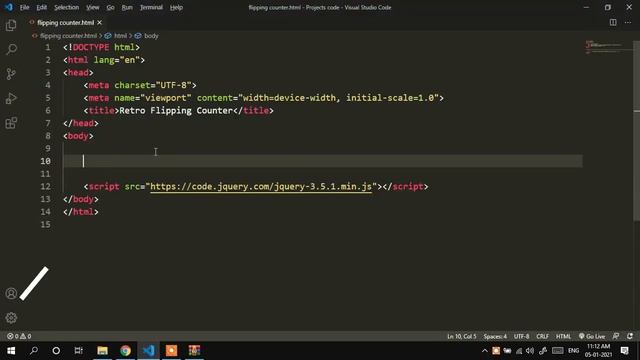
Task: Open the Go menu
Action: (x=111, y=7)
